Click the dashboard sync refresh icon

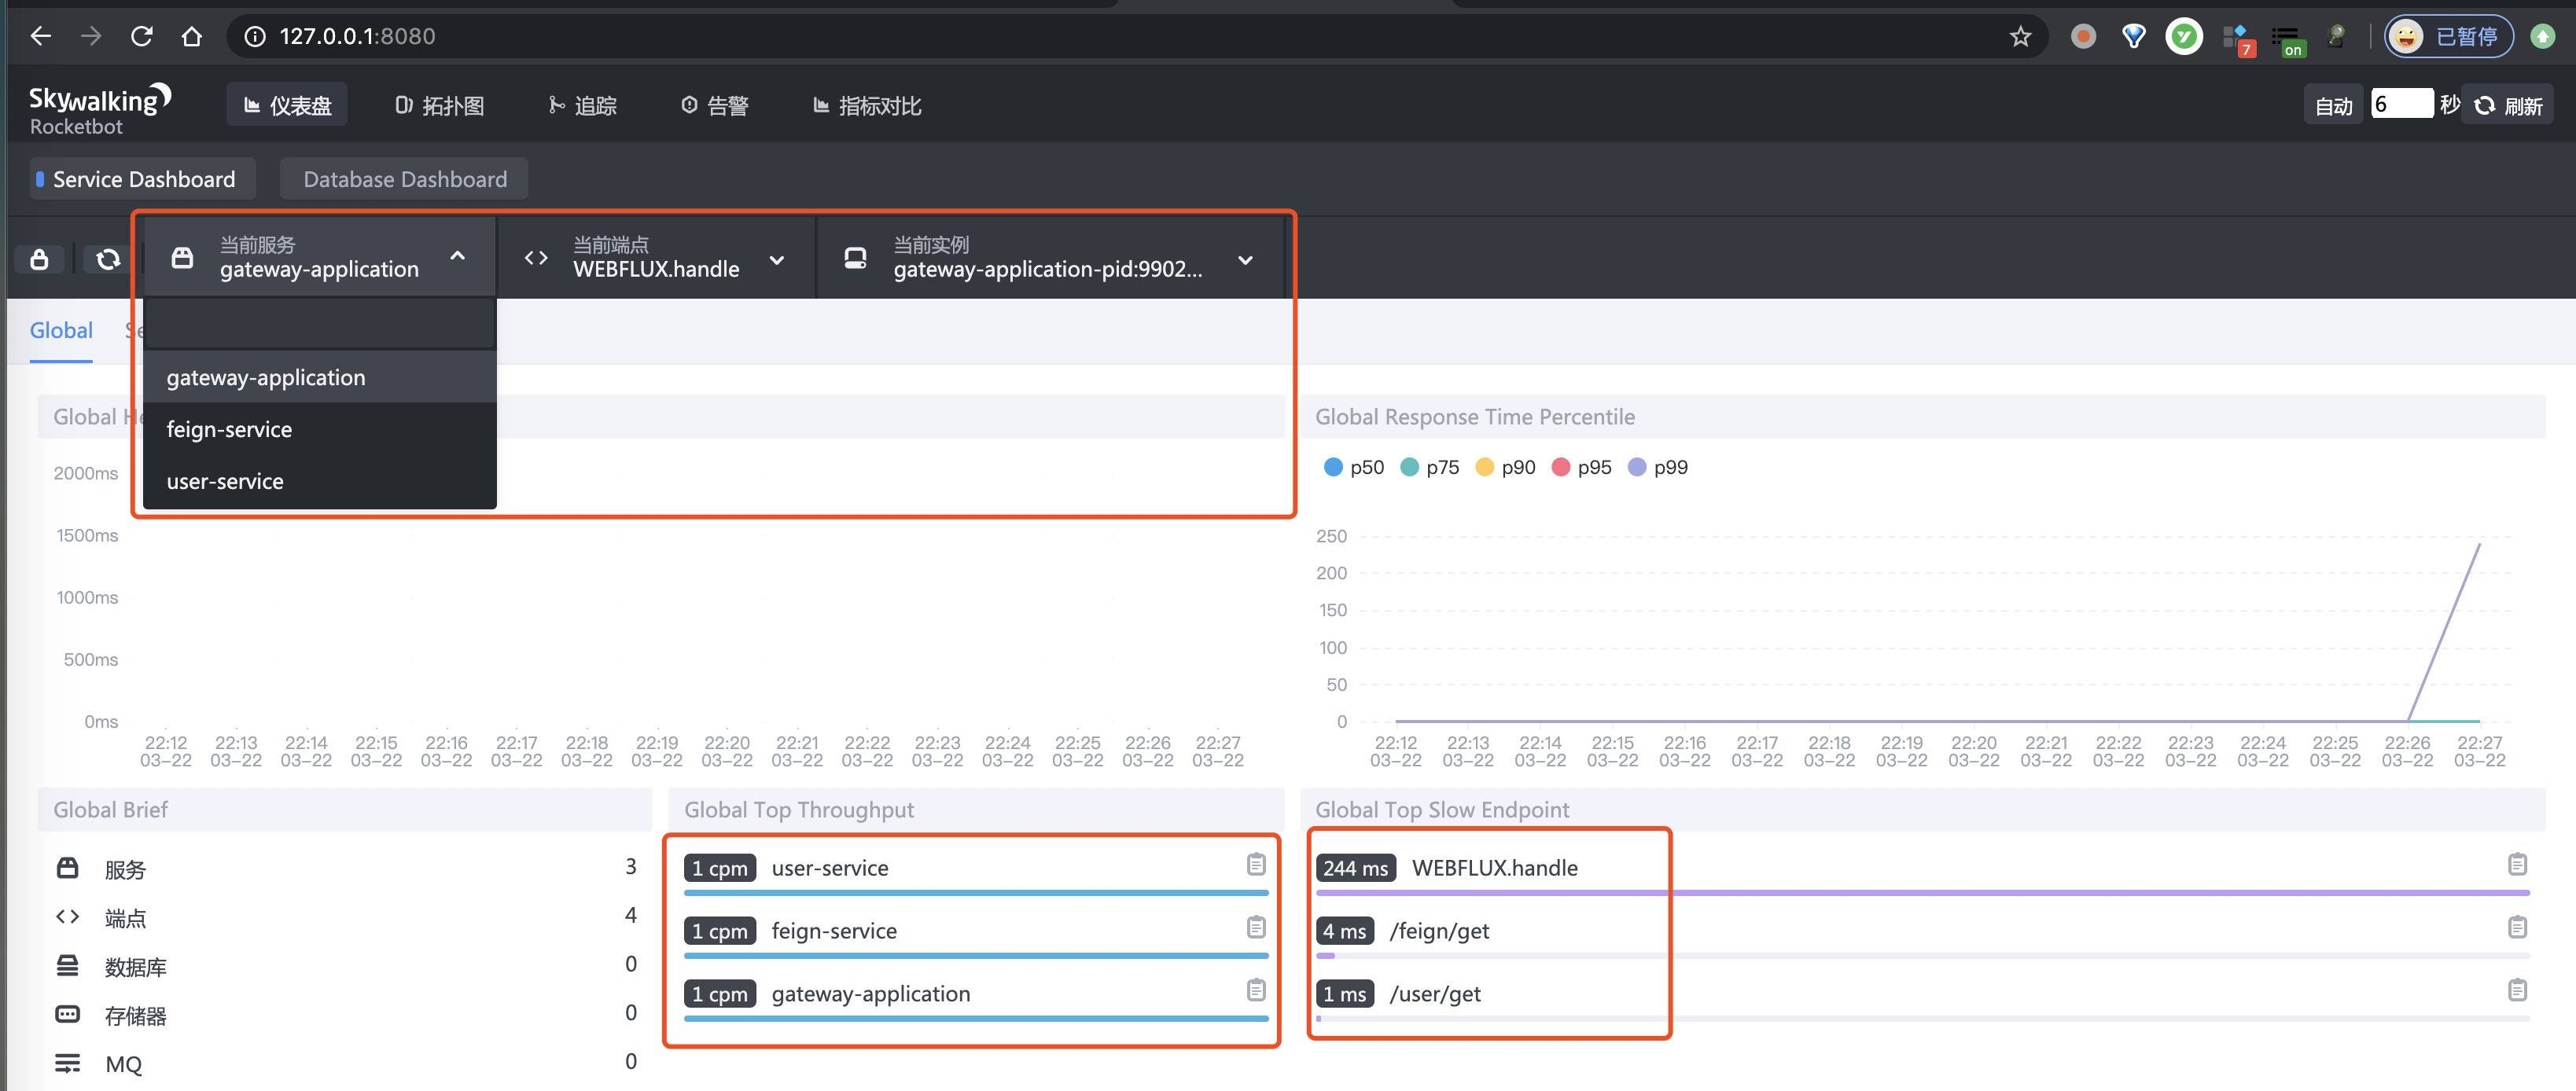pos(108,259)
